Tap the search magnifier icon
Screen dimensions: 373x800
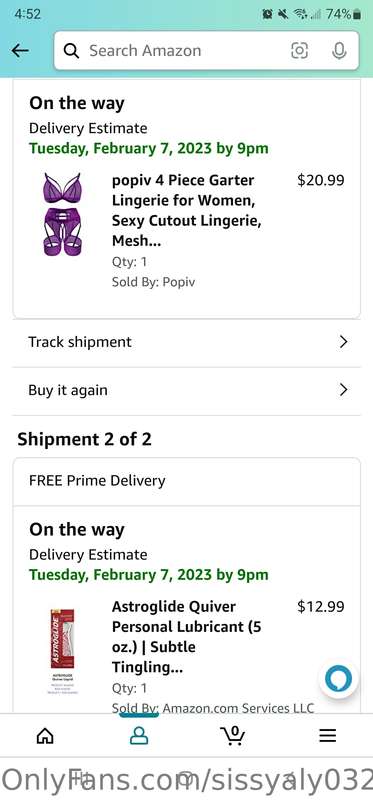(x=72, y=51)
